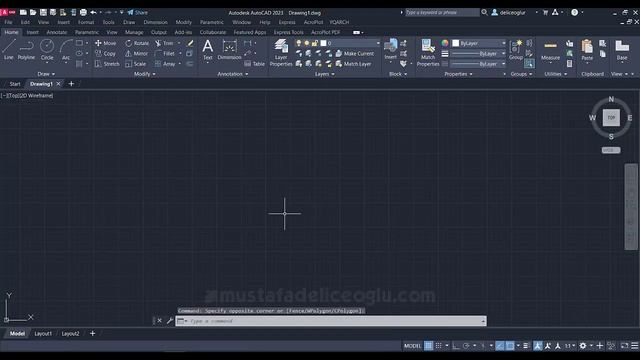
Task: Click the Customize status bar menu button
Action: tap(635, 346)
